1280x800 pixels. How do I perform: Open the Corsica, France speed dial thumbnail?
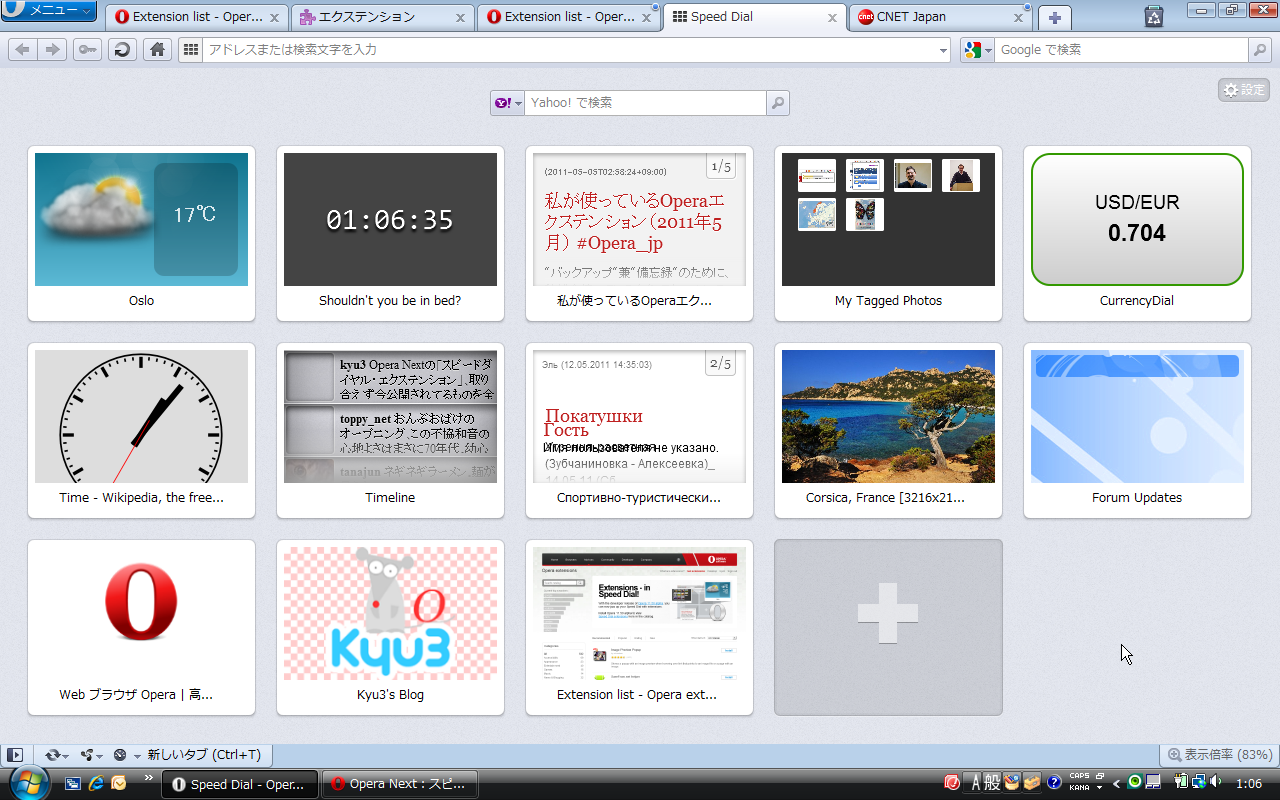click(x=888, y=430)
